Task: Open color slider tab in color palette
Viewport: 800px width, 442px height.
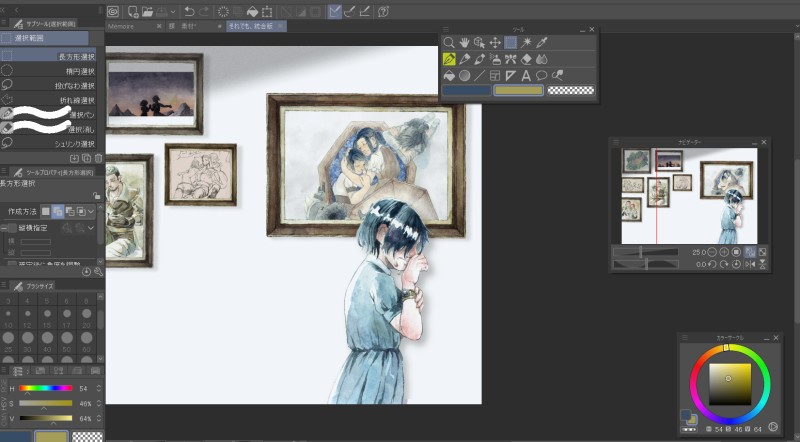Action: coord(17,371)
